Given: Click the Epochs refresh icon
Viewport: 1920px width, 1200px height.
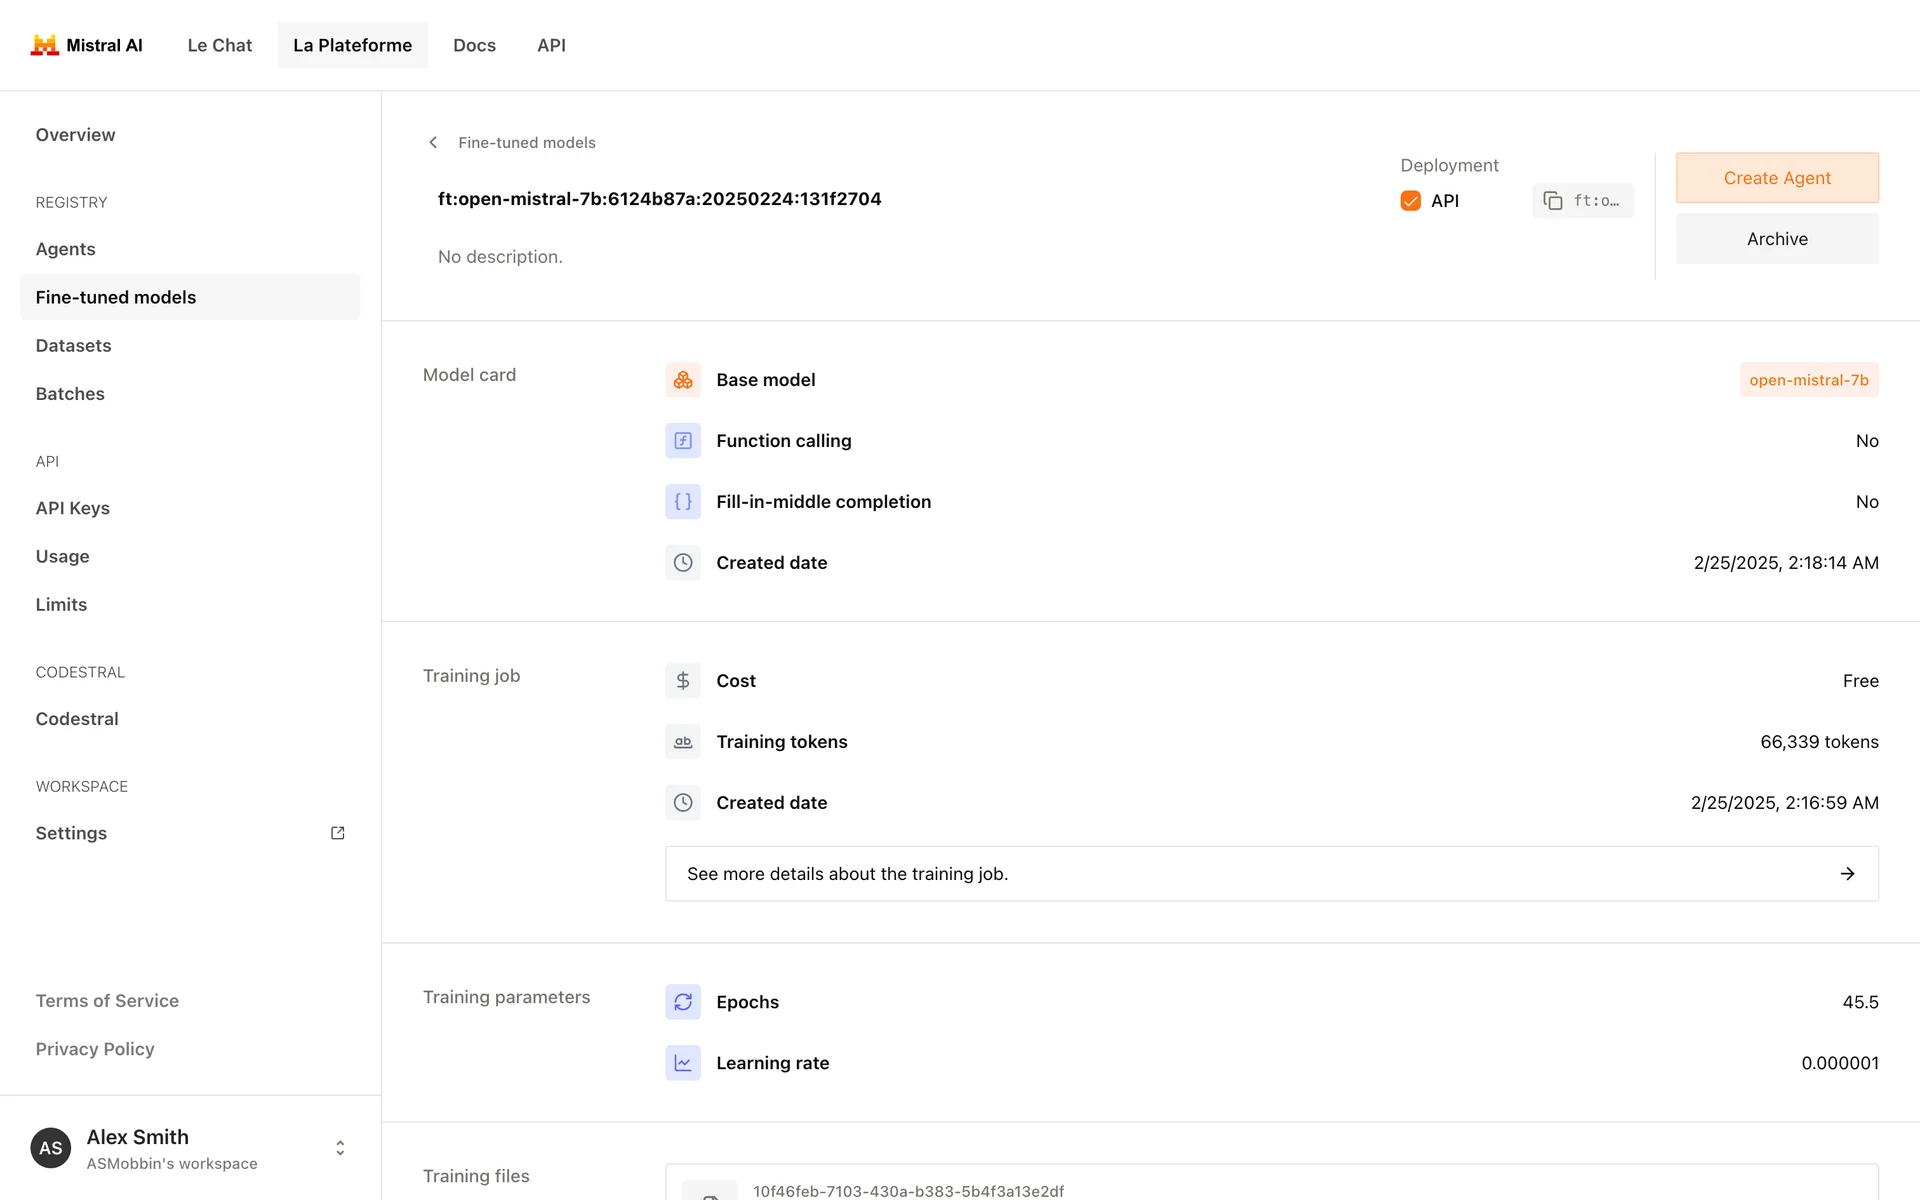Looking at the screenshot, I should point(683,1002).
